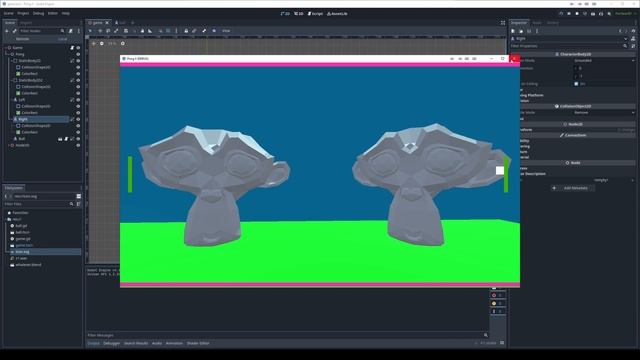The image size is (640, 360).
Task: Toggle visibility of the Ball node
Action: coord(78,139)
